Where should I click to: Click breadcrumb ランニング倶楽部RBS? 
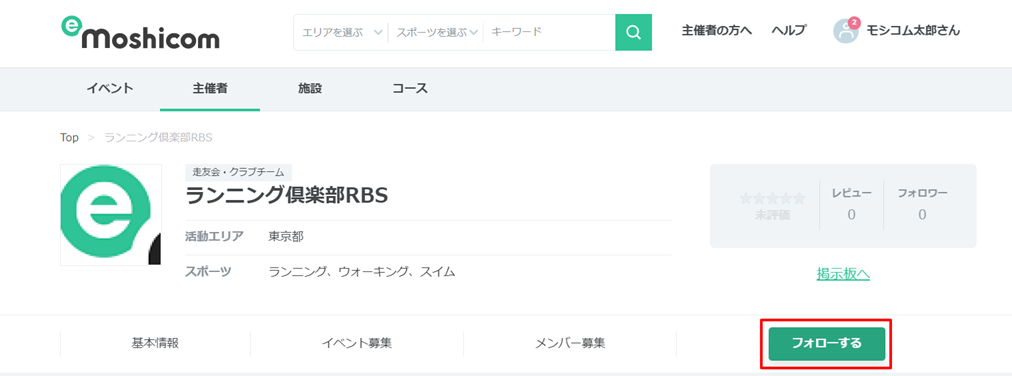tap(158, 137)
